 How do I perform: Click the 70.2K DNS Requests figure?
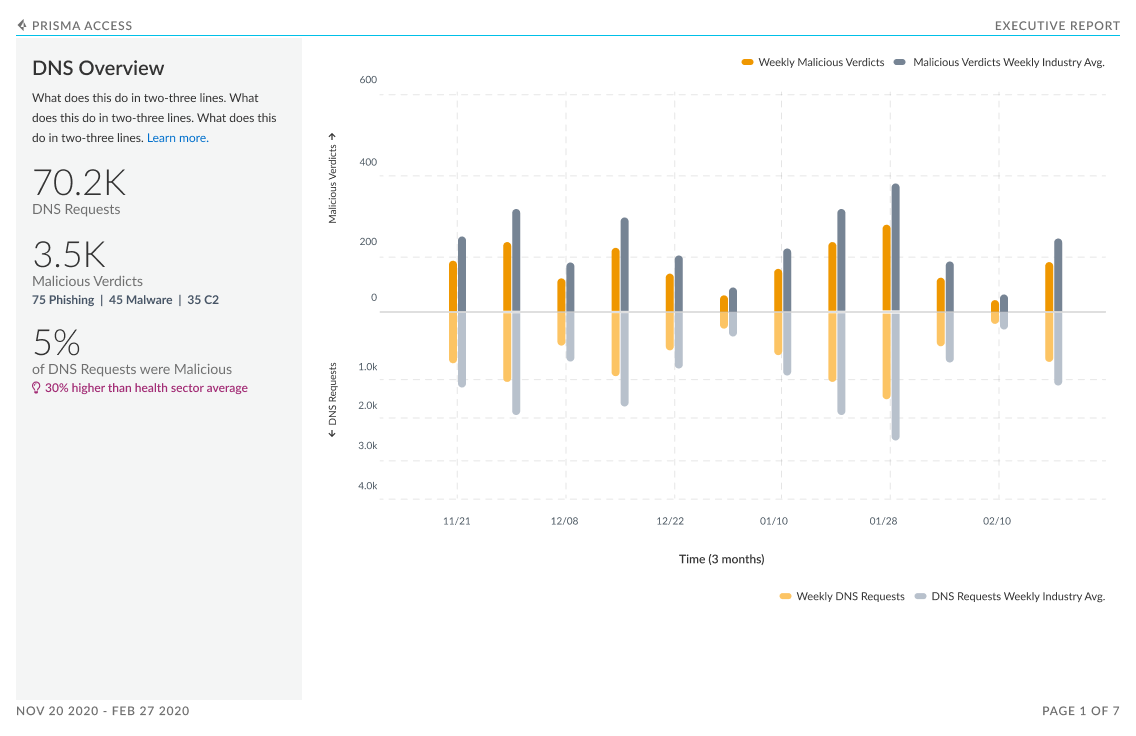pos(79,183)
